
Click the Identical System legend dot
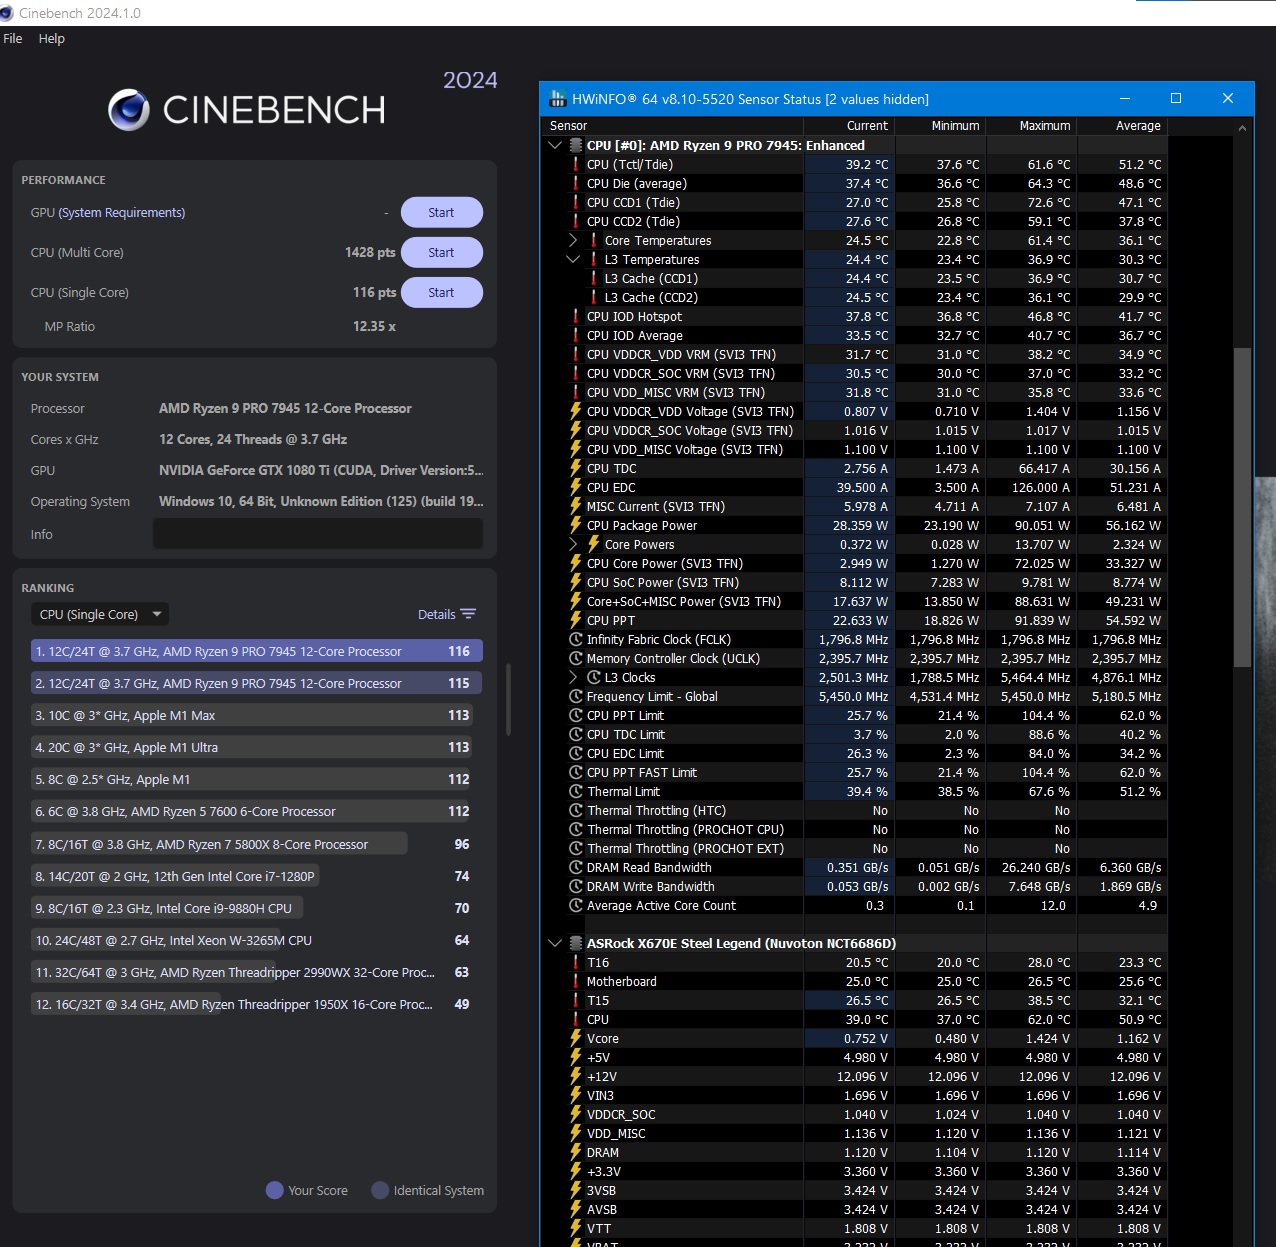[380, 1190]
